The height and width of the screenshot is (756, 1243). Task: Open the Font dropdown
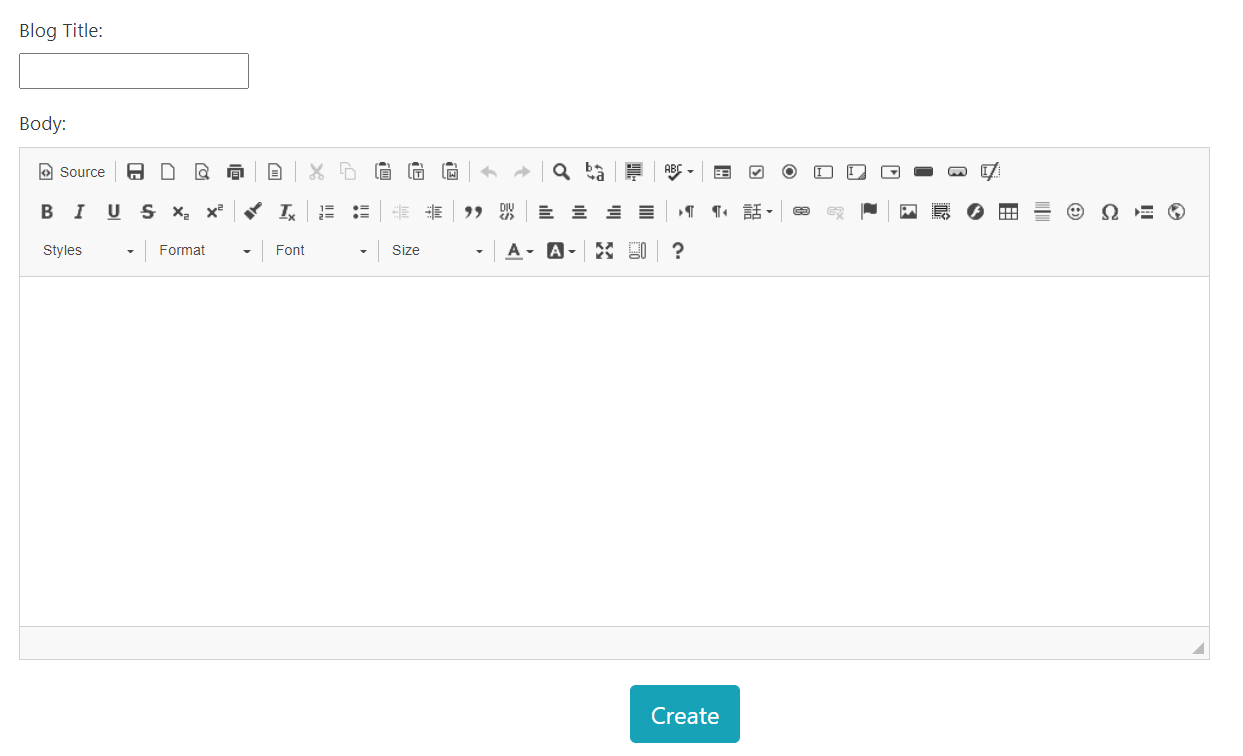click(x=320, y=250)
